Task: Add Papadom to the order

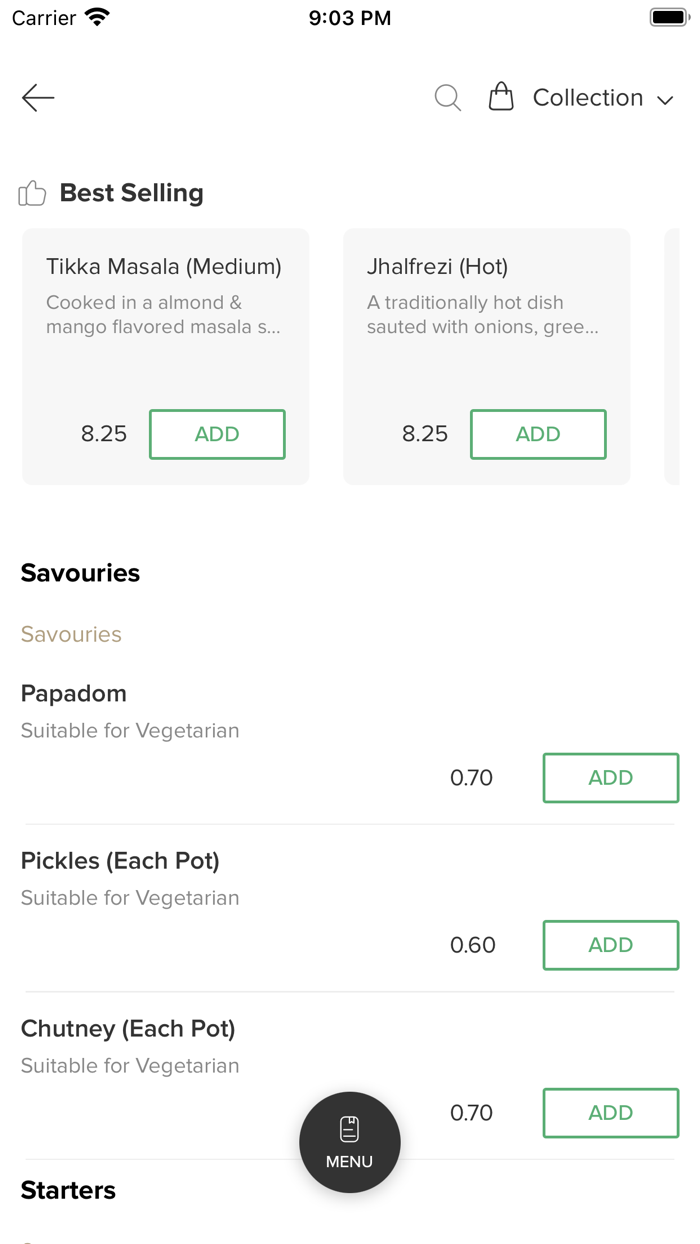Action: click(610, 778)
